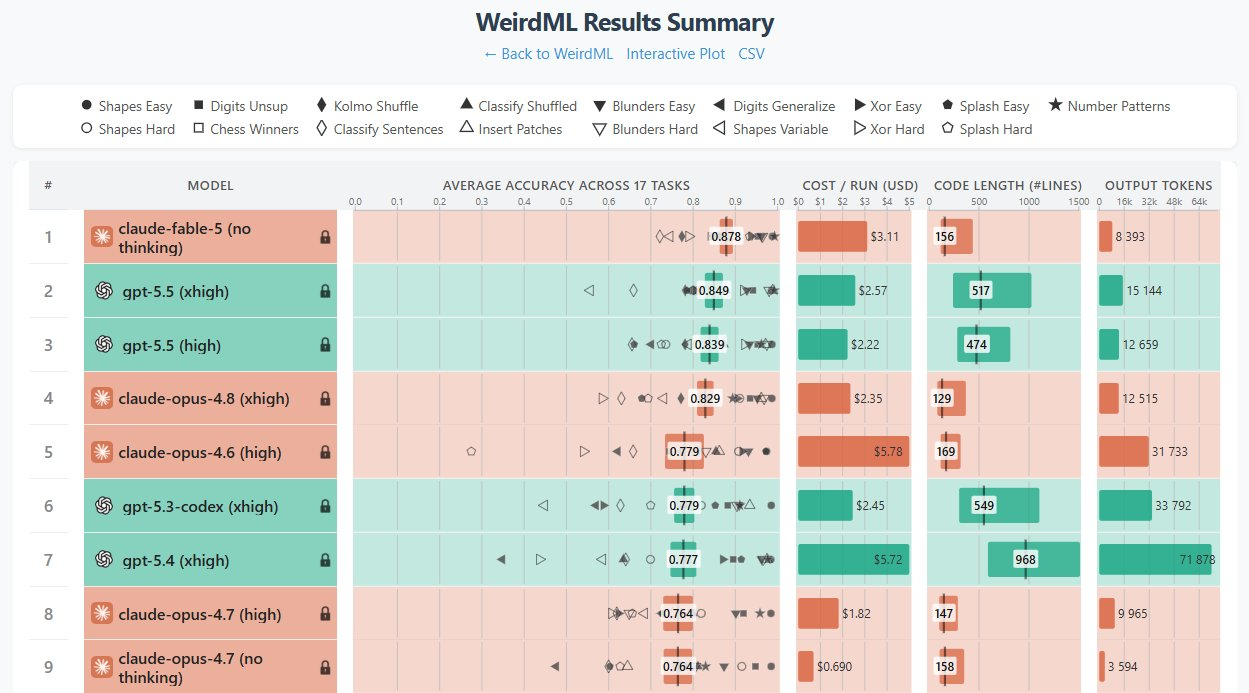Click the Model column header
This screenshot has height=693, width=1249.
(x=210, y=185)
